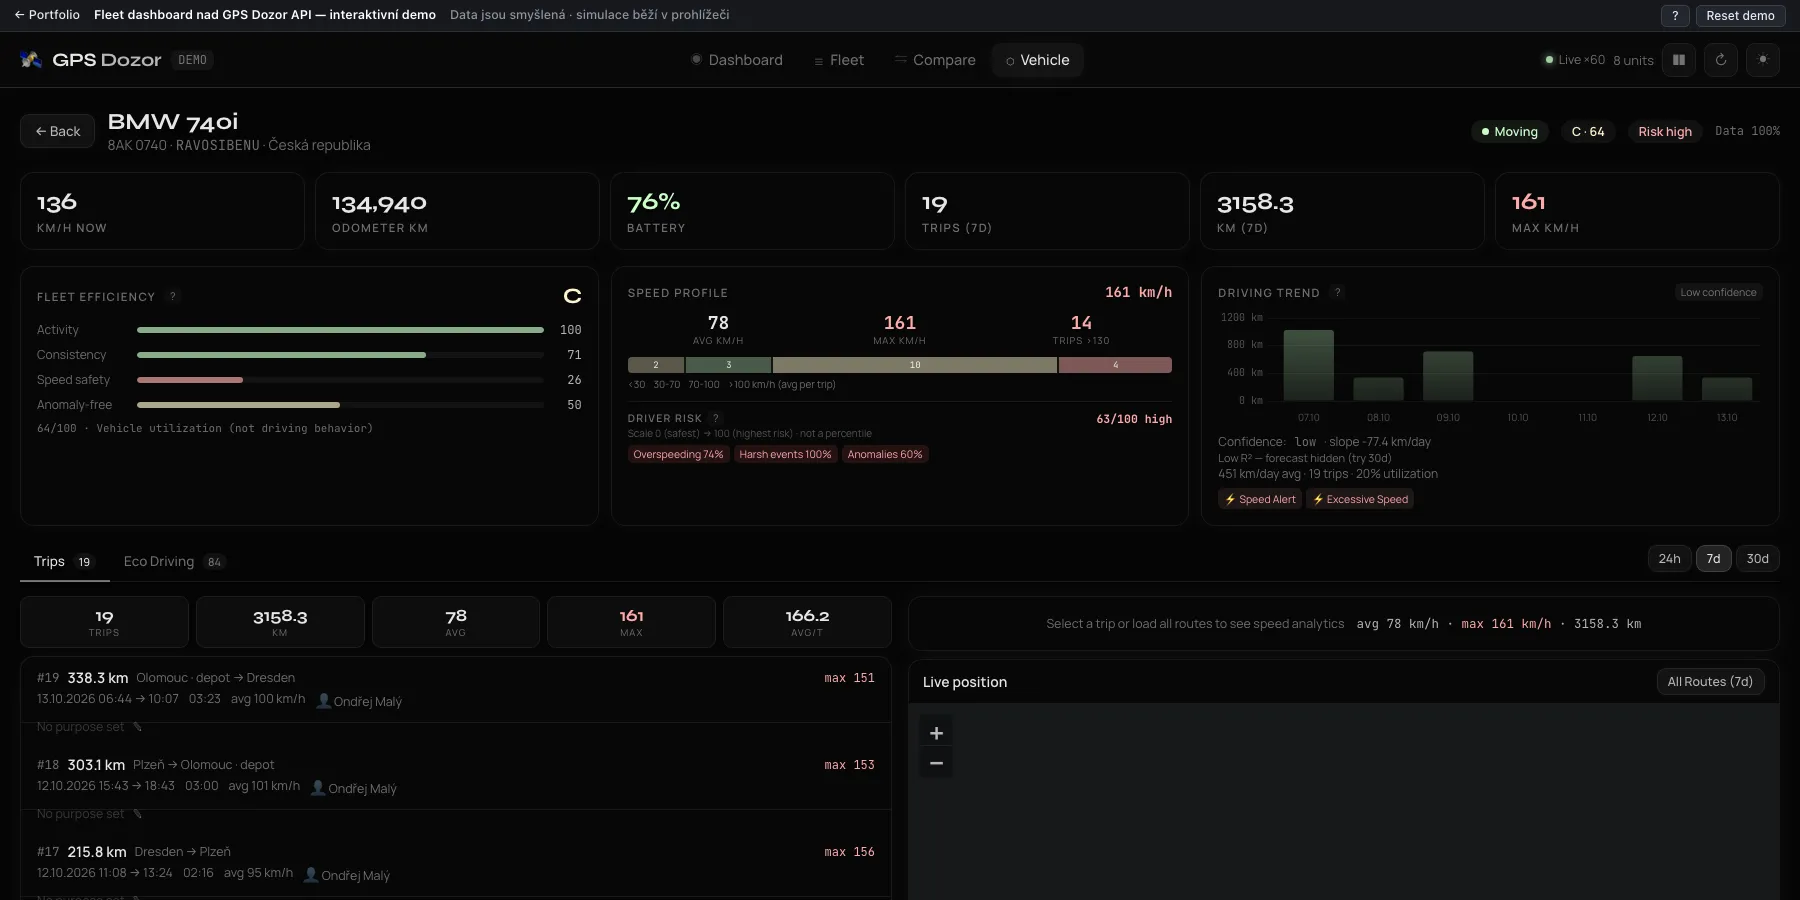
Task: Click the Activity efficiency bar
Action: click(x=340, y=330)
